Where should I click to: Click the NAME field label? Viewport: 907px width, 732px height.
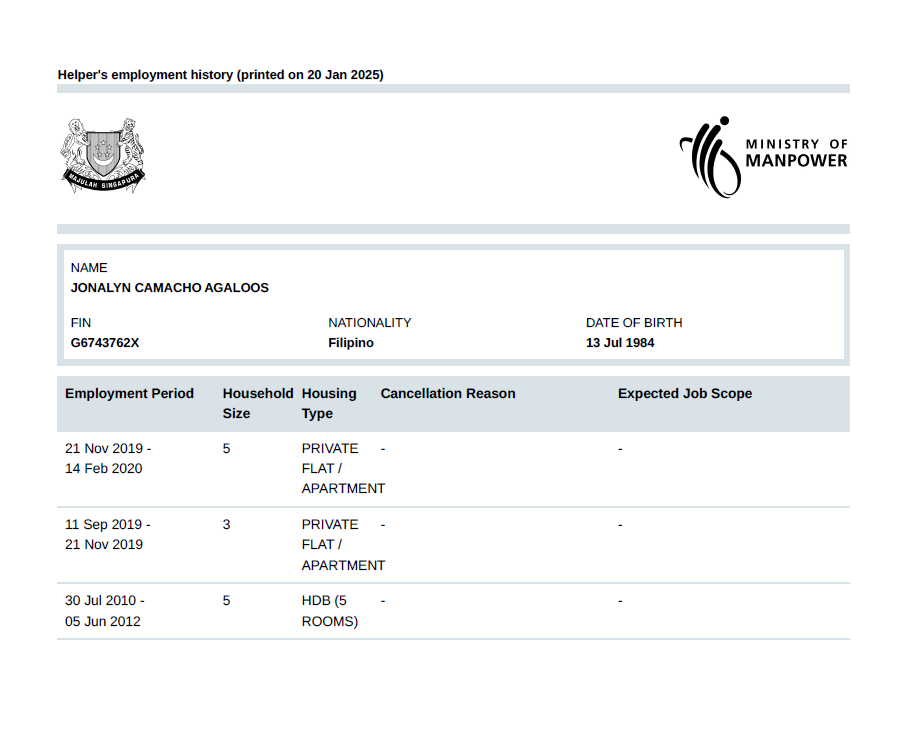(x=89, y=268)
